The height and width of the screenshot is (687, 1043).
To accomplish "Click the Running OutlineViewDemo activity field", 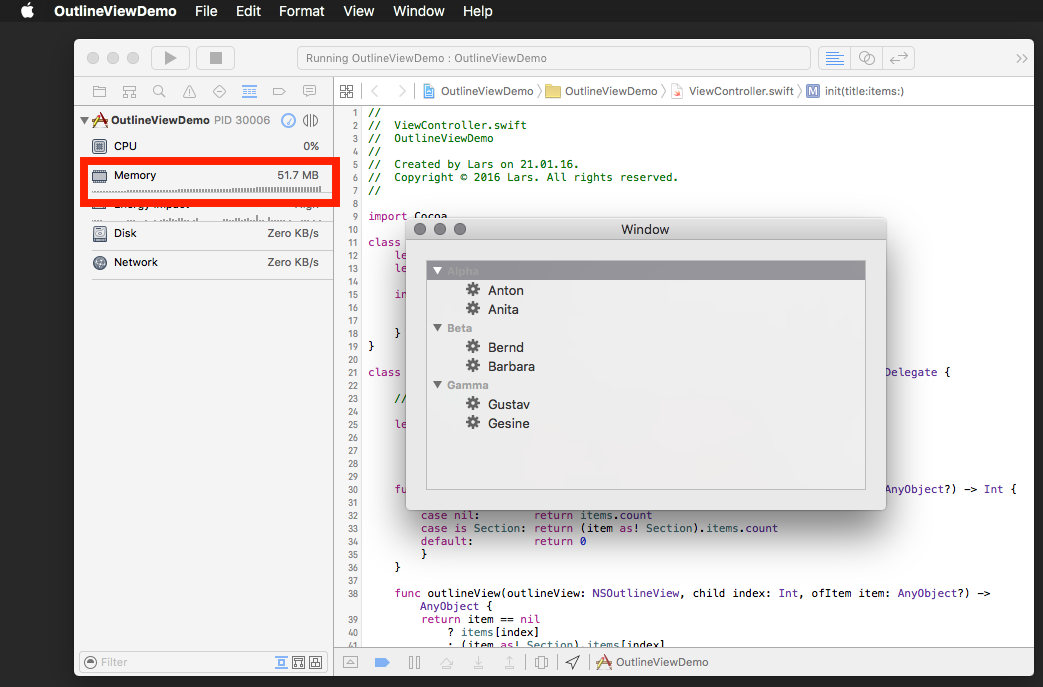I will click(554, 58).
